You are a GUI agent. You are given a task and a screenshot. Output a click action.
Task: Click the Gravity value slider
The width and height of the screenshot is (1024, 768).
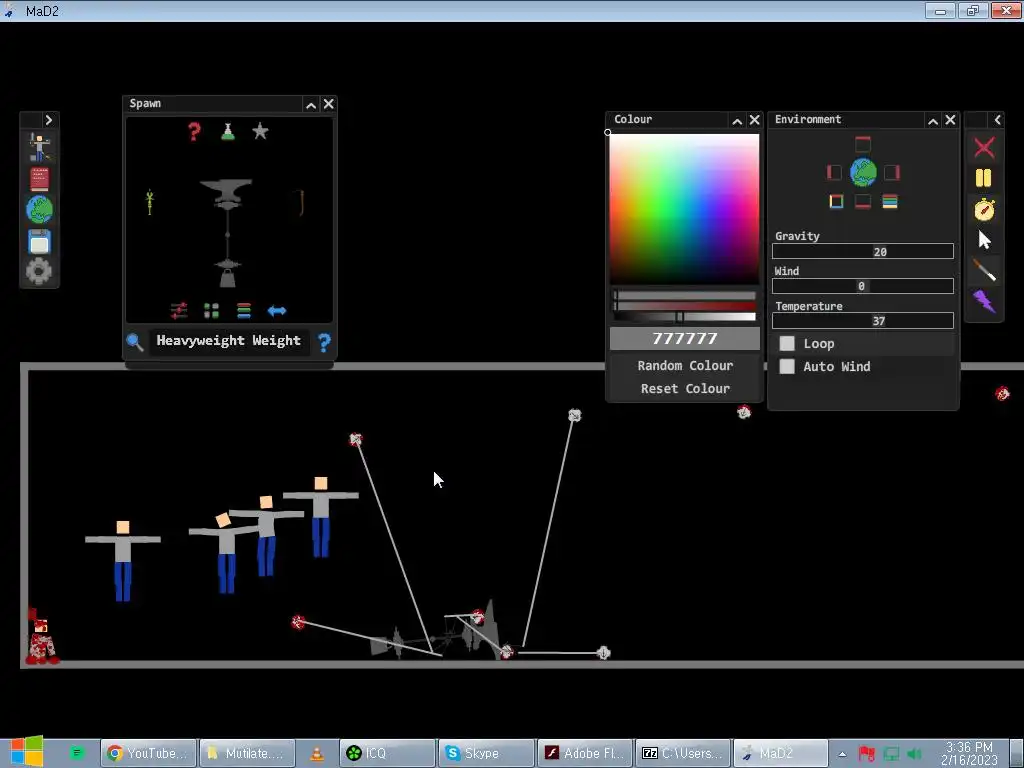pyautogui.click(x=863, y=251)
